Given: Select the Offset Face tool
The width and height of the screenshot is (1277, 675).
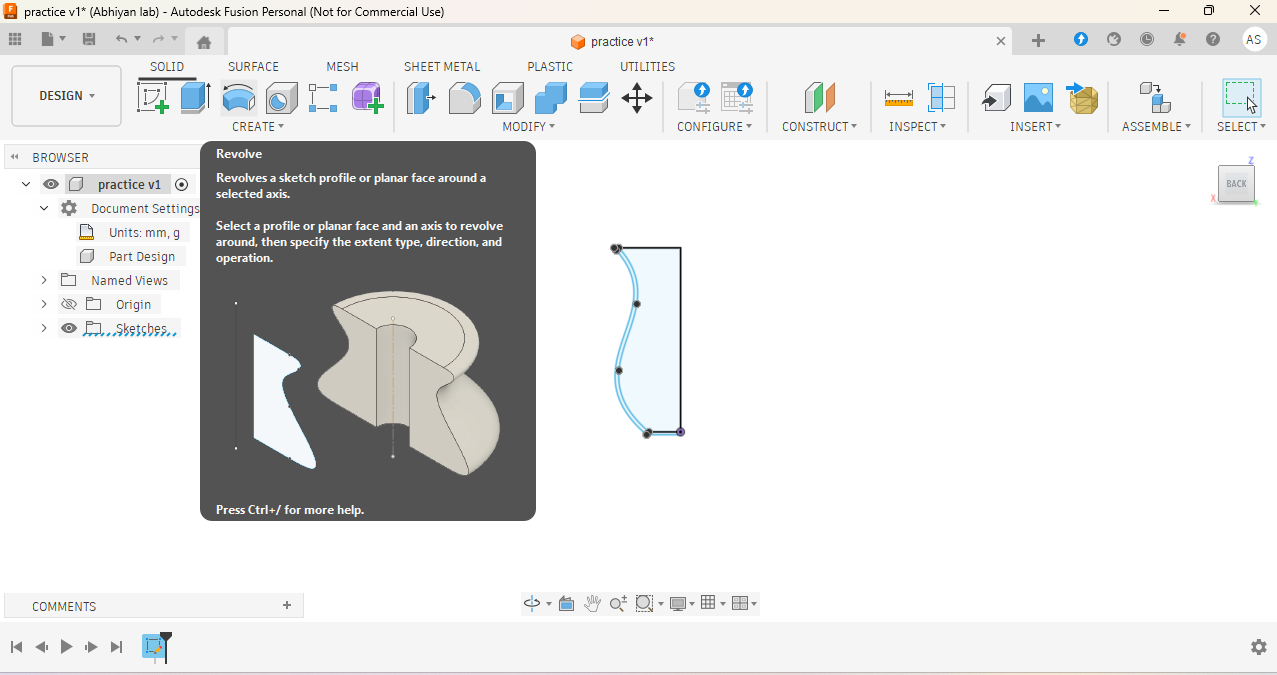Looking at the screenshot, I should (594, 98).
